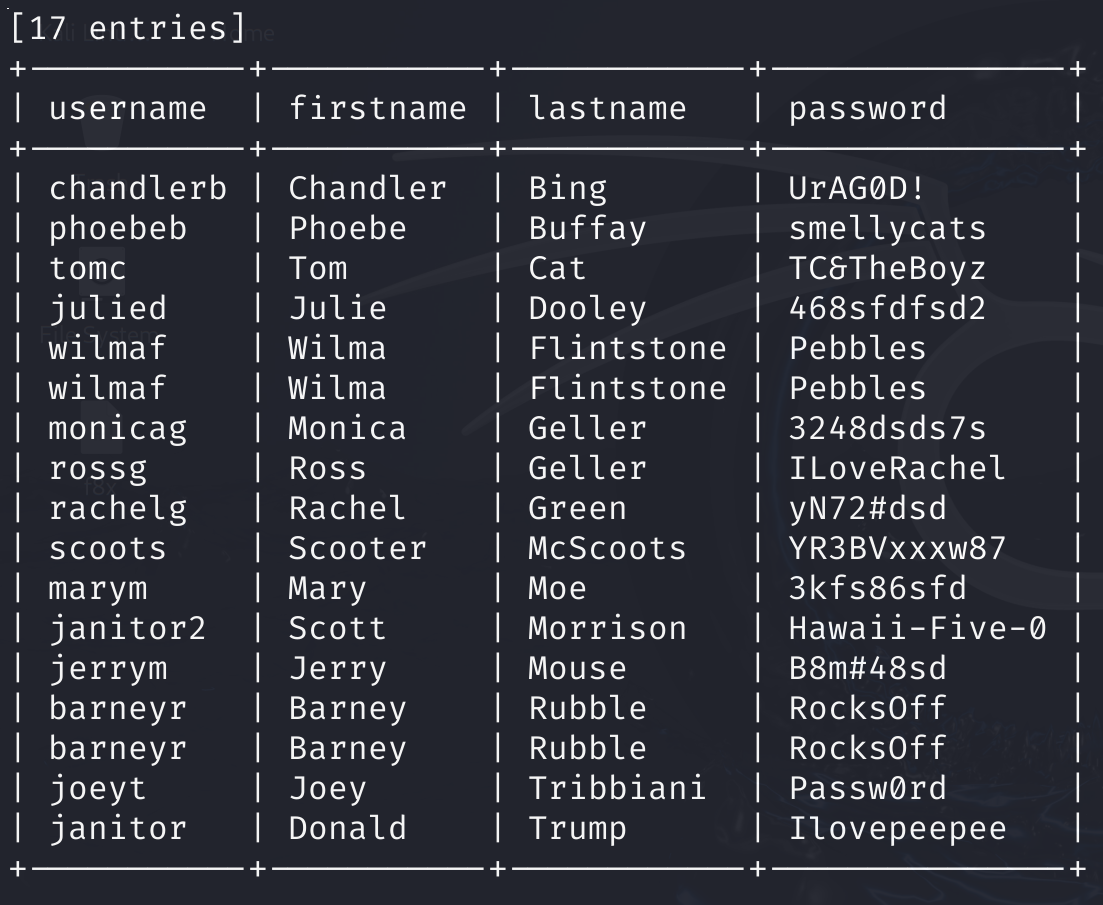1103x905 pixels.
Task: Click the password column header
Action: [x=867, y=109]
